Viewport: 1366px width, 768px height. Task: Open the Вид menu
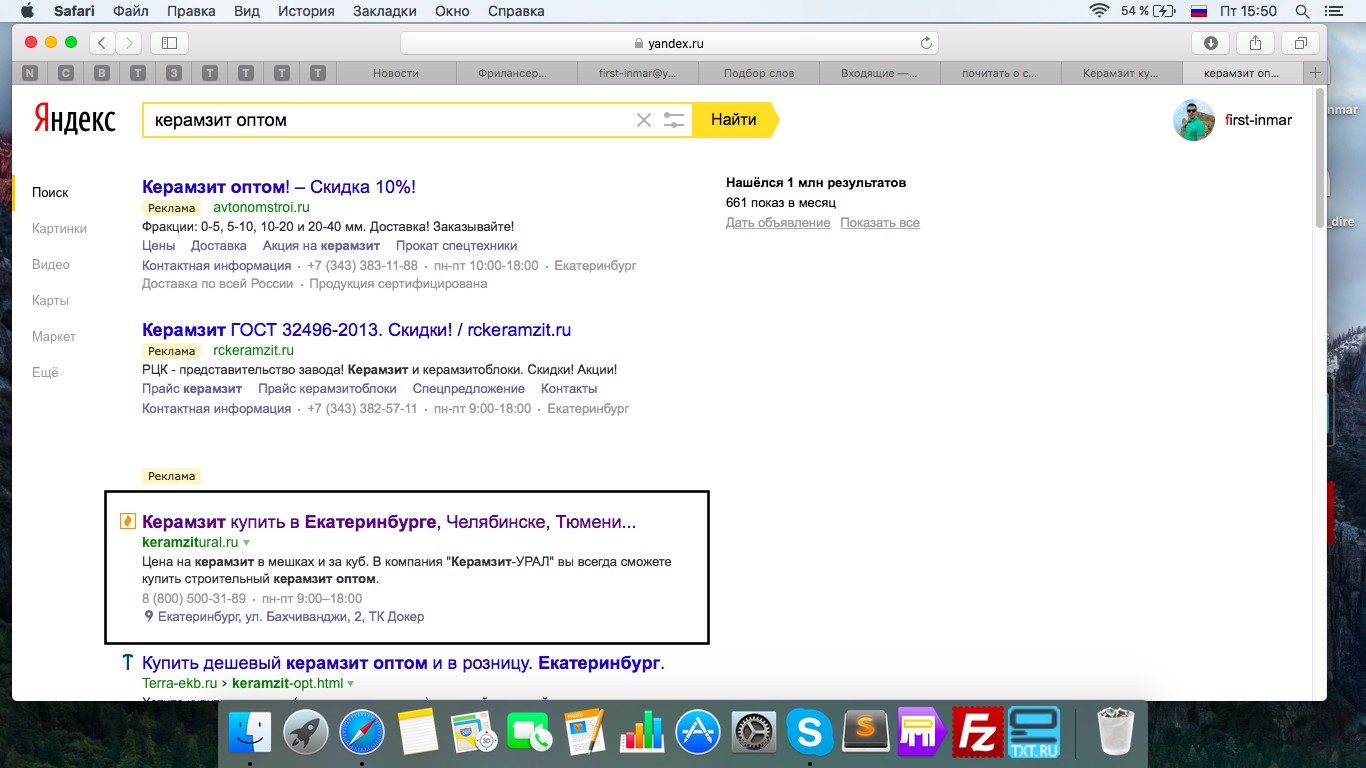coord(245,11)
